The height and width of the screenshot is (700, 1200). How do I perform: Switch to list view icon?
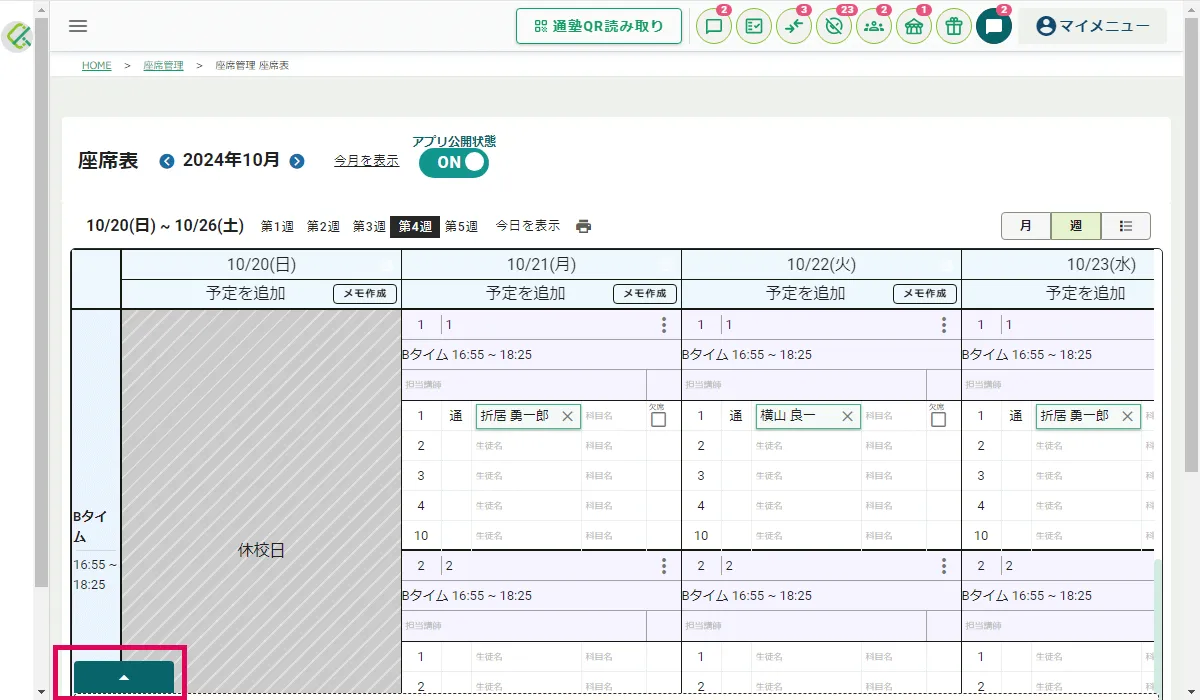(1126, 226)
